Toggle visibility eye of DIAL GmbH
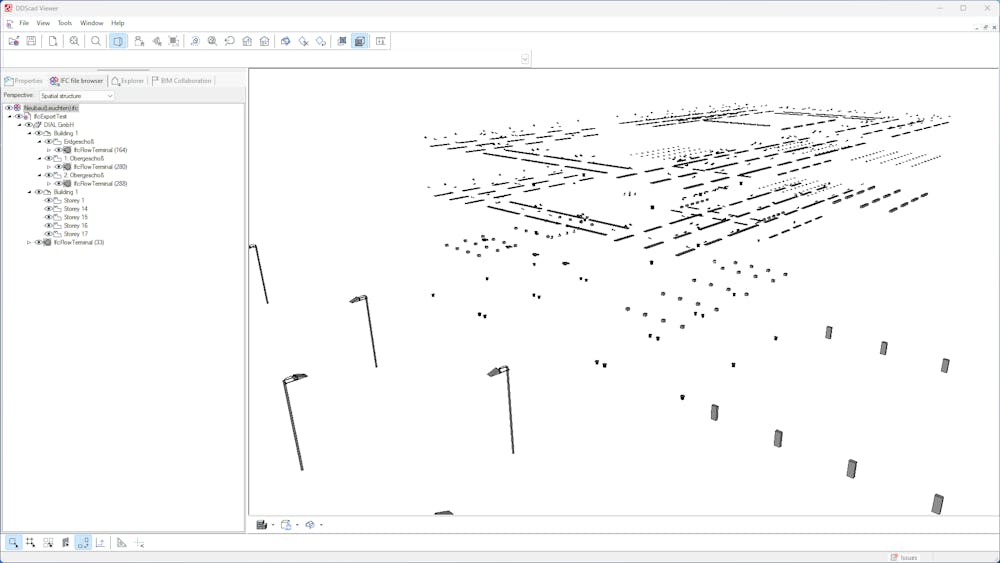Screen dimensions: 1000x563 pyautogui.click(x=28, y=125)
